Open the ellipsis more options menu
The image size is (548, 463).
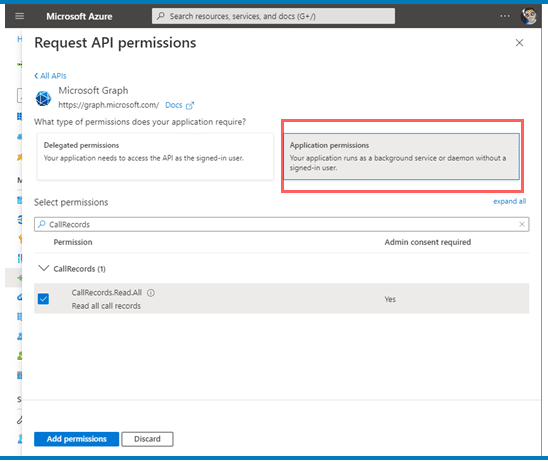click(x=504, y=16)
